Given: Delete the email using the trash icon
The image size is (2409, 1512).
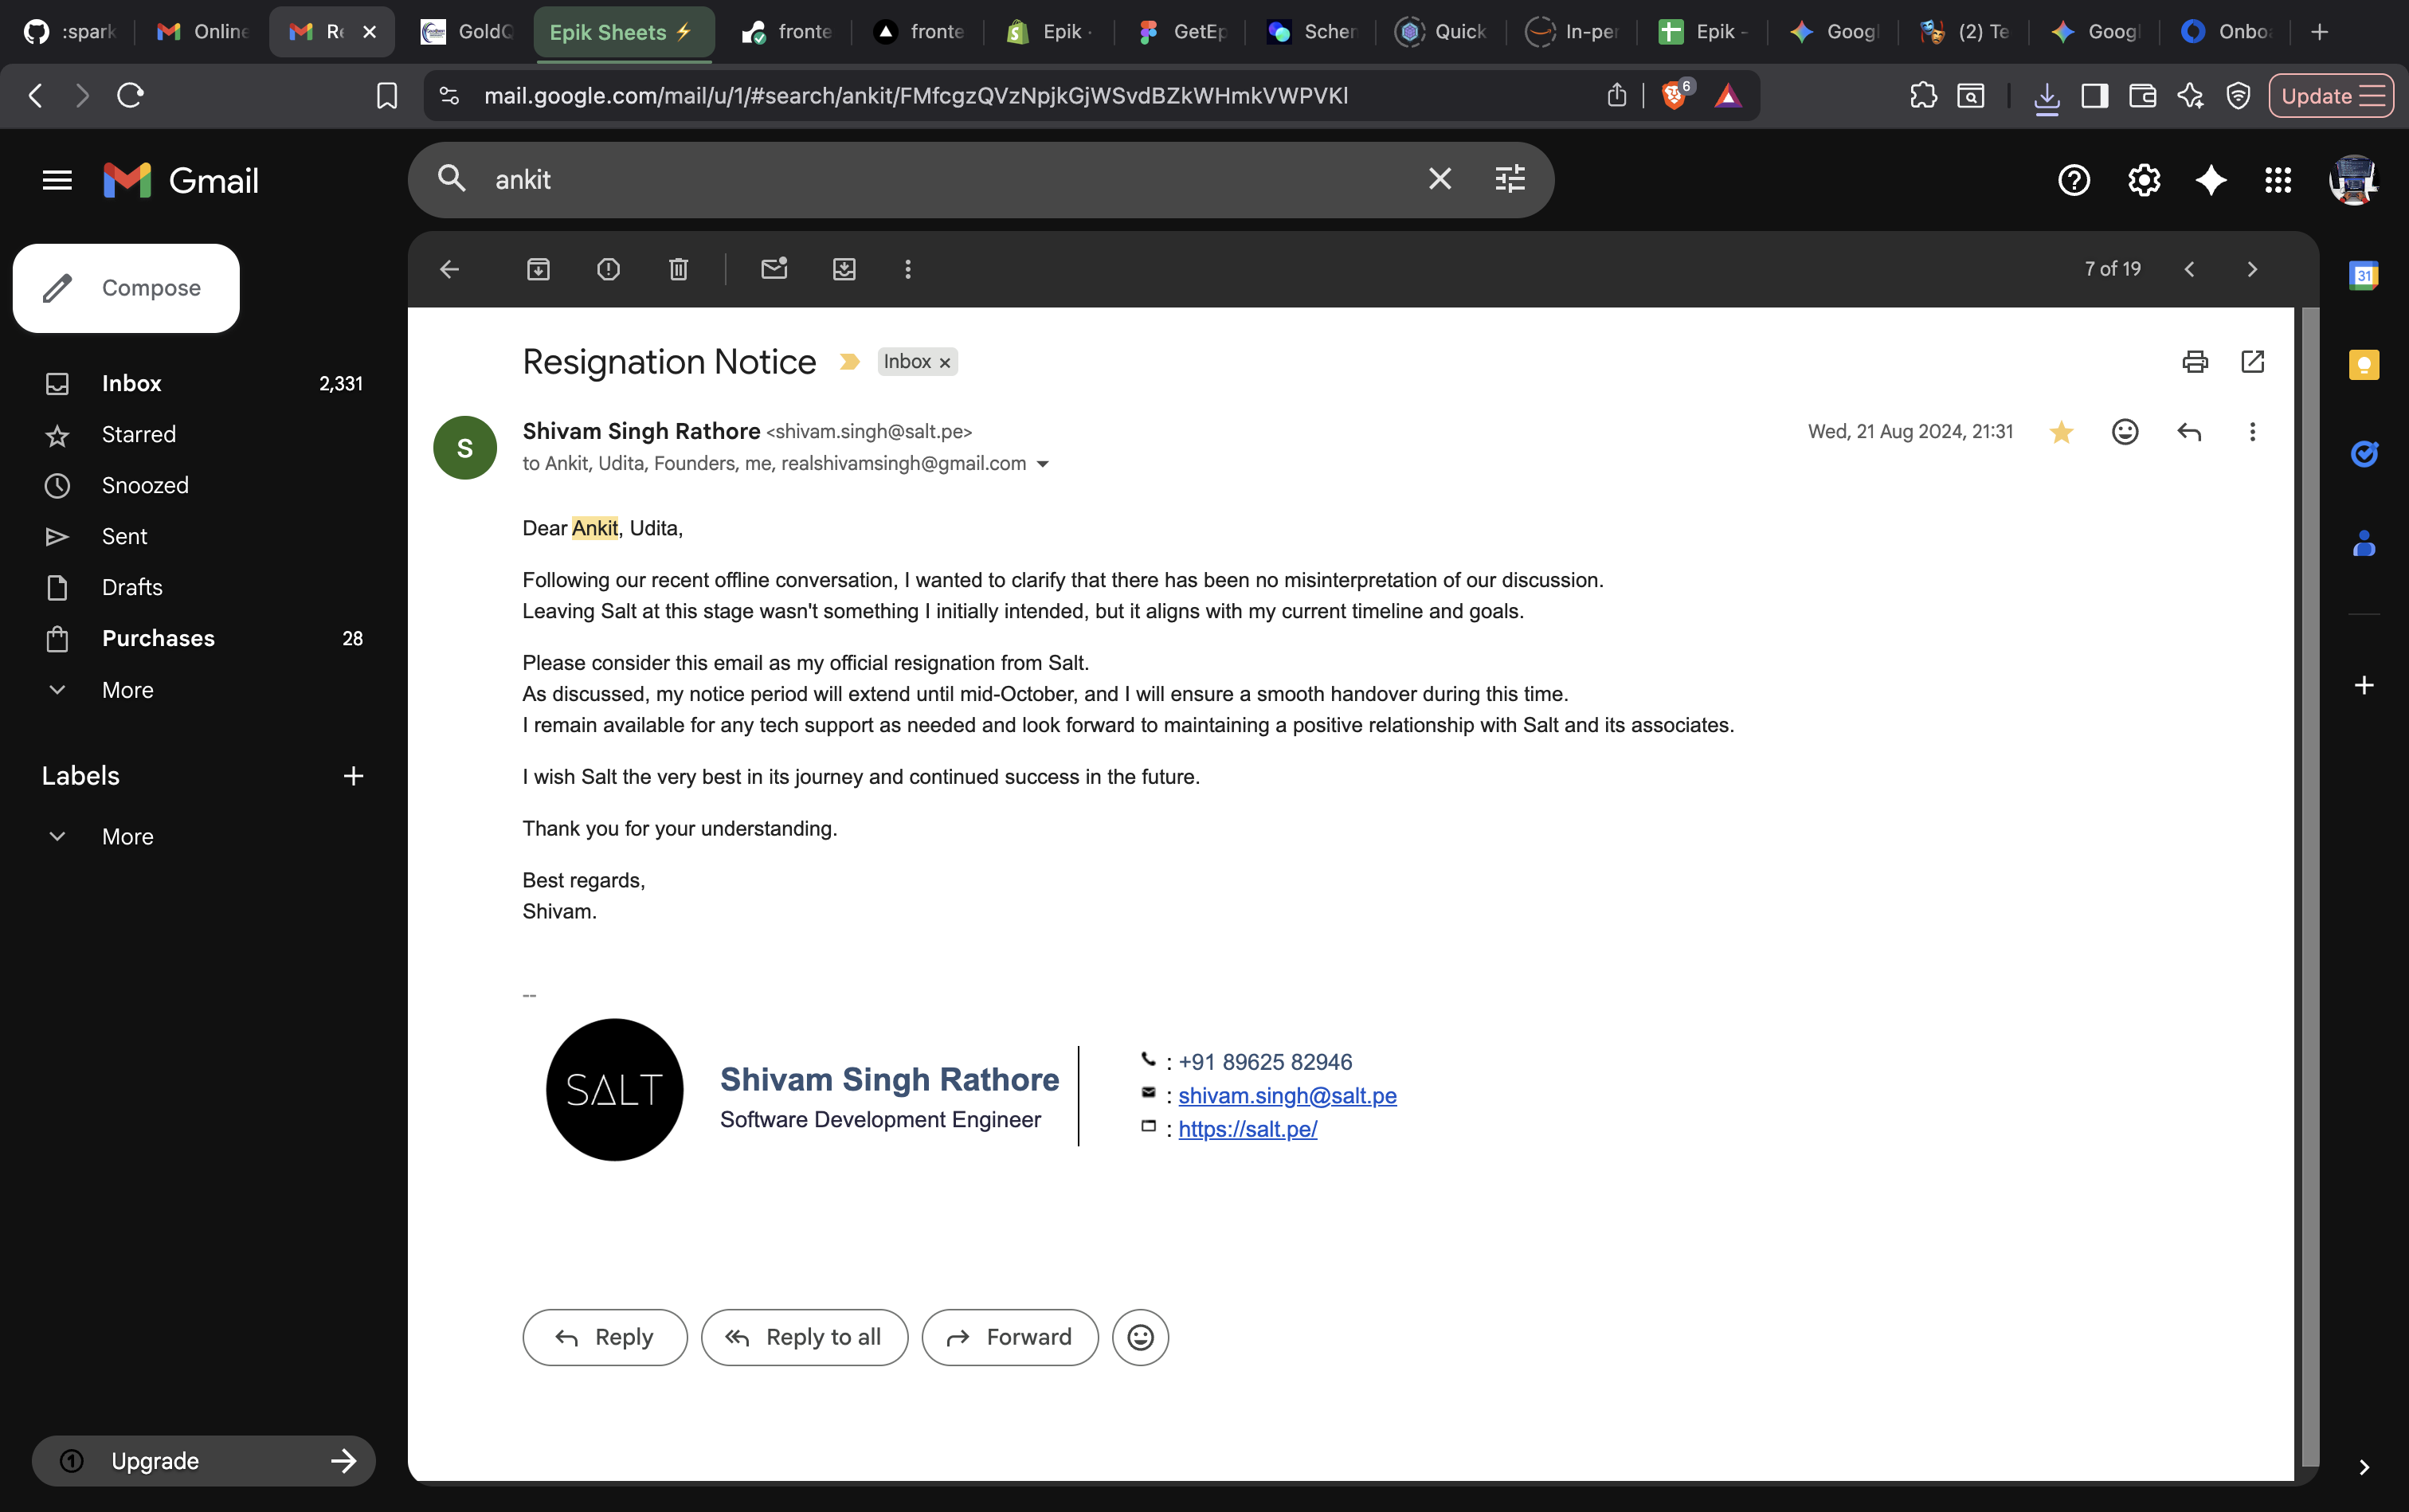Looking at the screenshot, I should tap(678, 269).
